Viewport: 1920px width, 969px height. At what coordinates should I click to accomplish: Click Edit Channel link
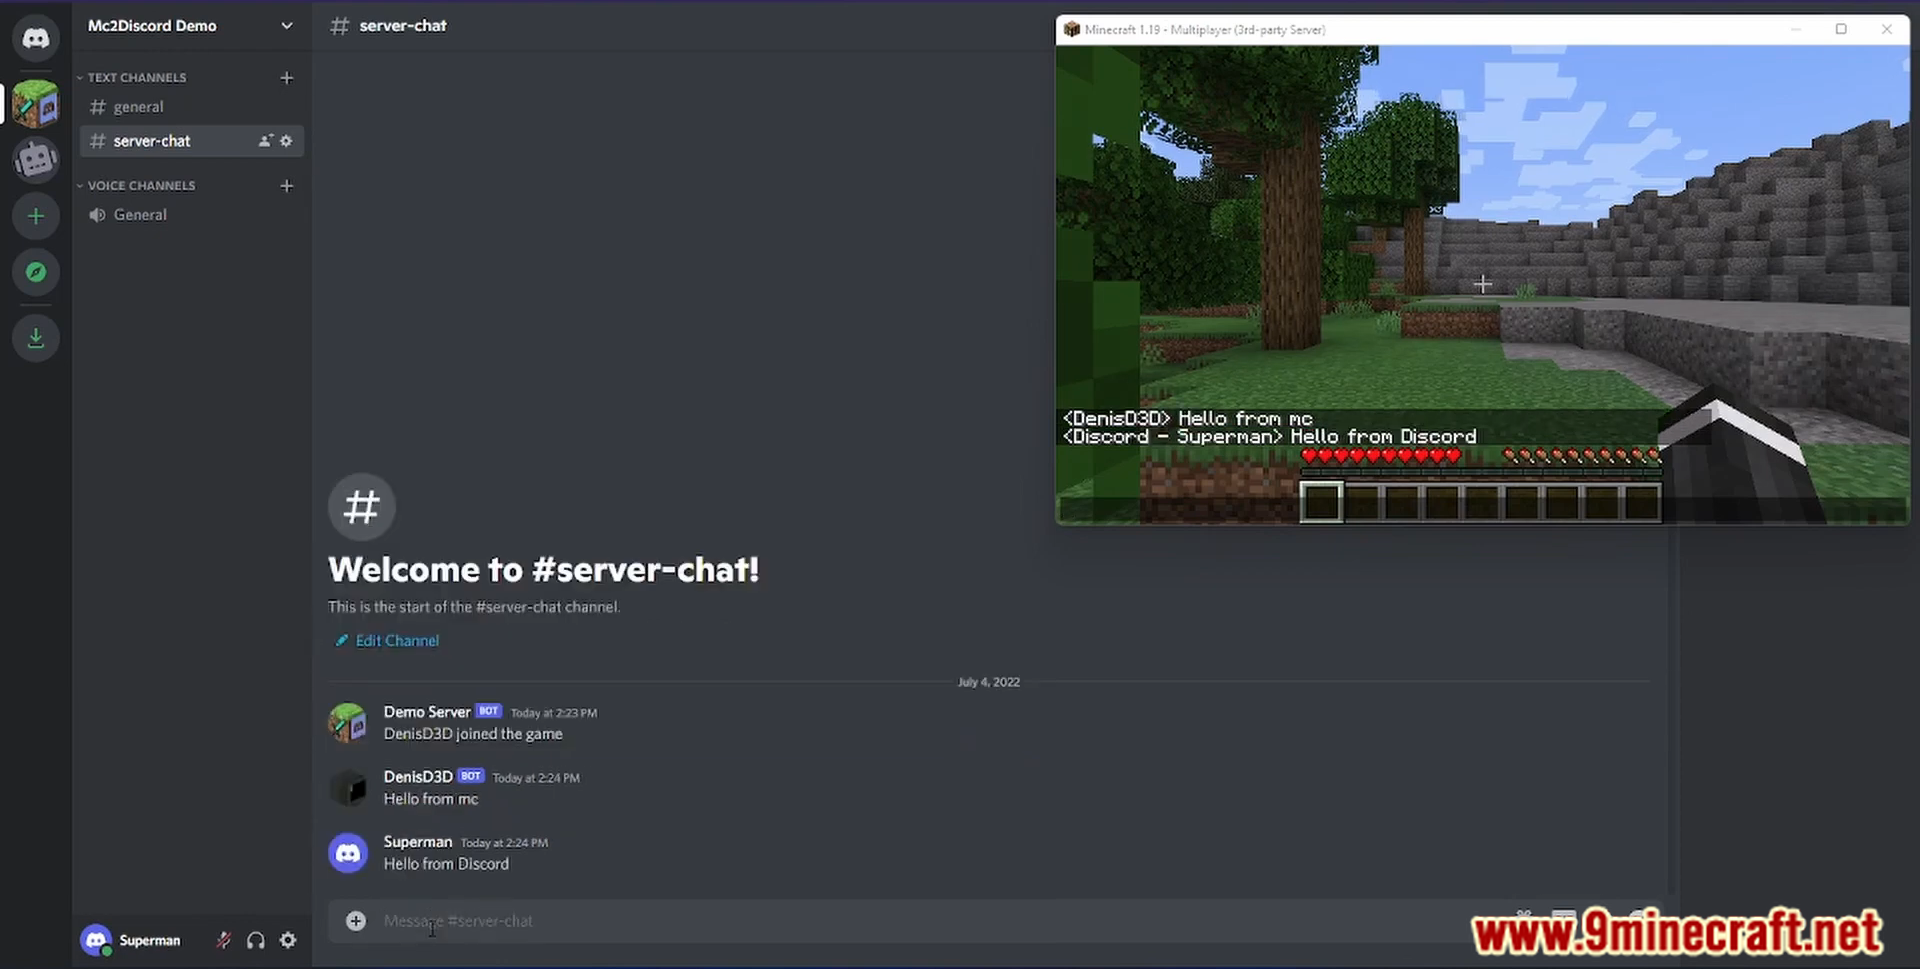pos(397,641)
